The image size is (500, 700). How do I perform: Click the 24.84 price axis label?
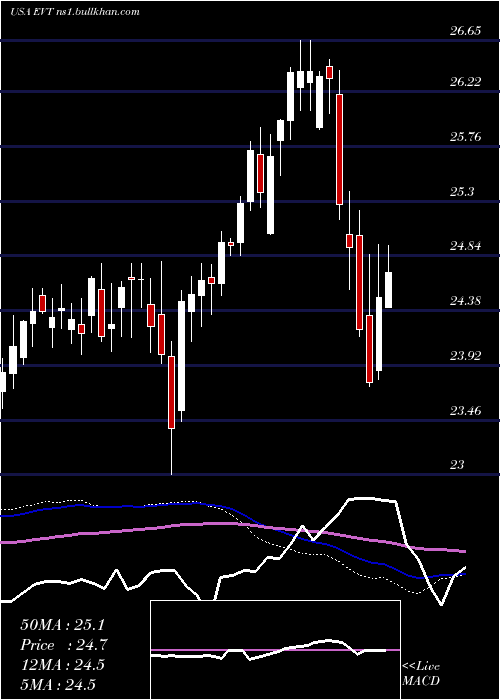(x=466, y=246)
